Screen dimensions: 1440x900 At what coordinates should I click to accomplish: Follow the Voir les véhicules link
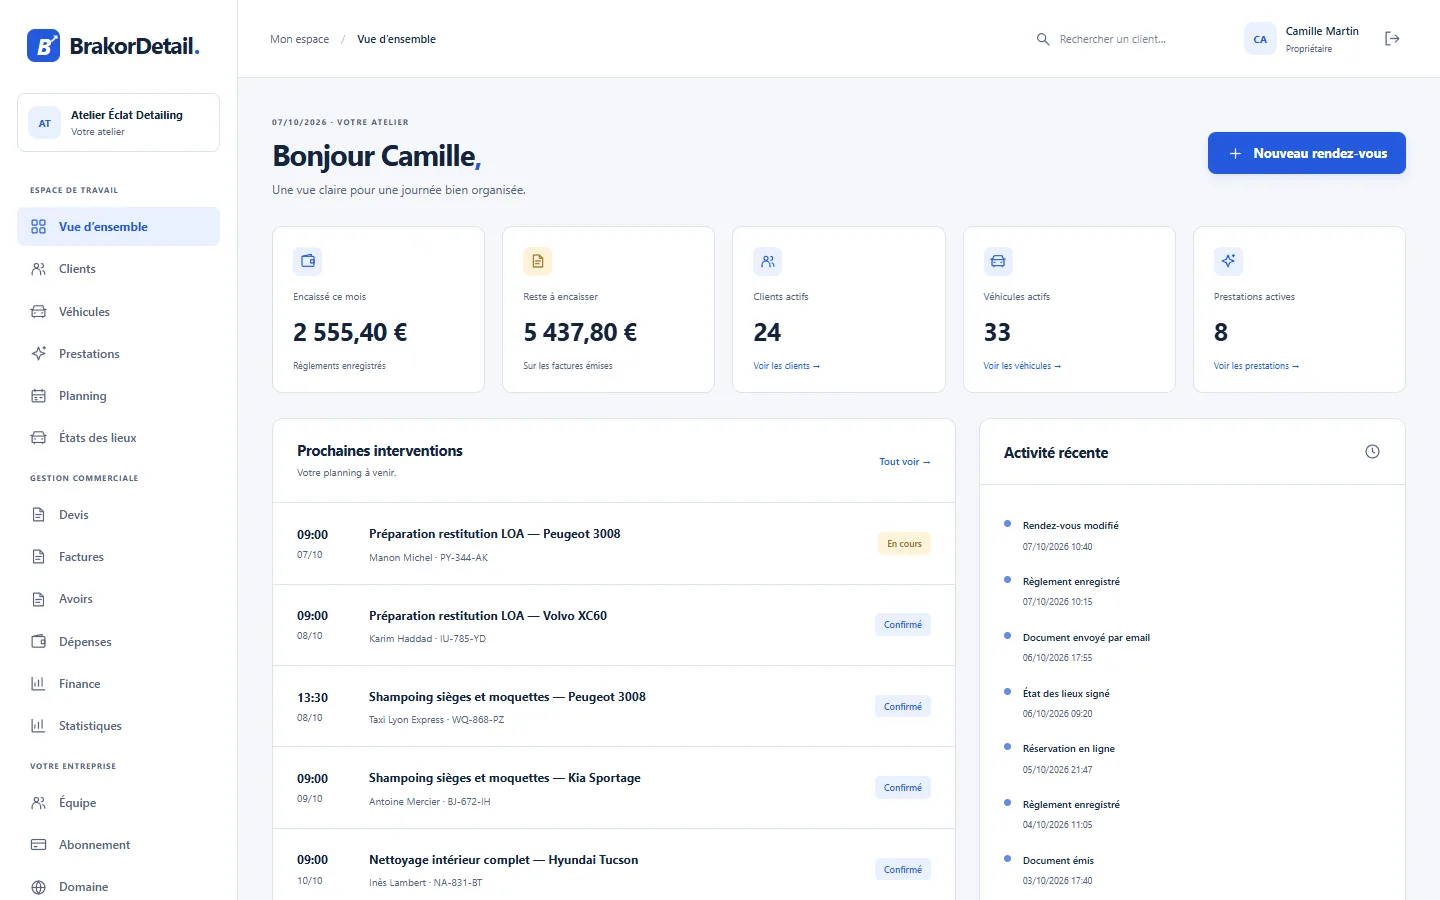(1022, 366)
